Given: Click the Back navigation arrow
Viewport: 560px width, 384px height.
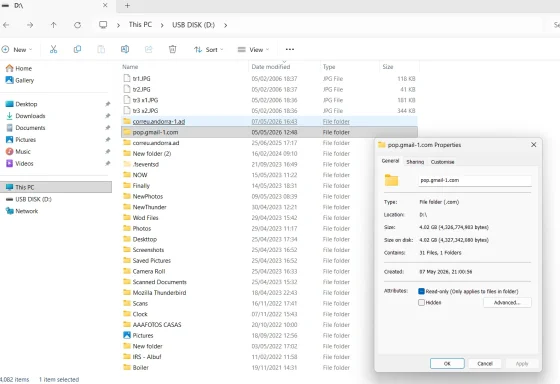Looking at the screenshot, I should [6, 25].
